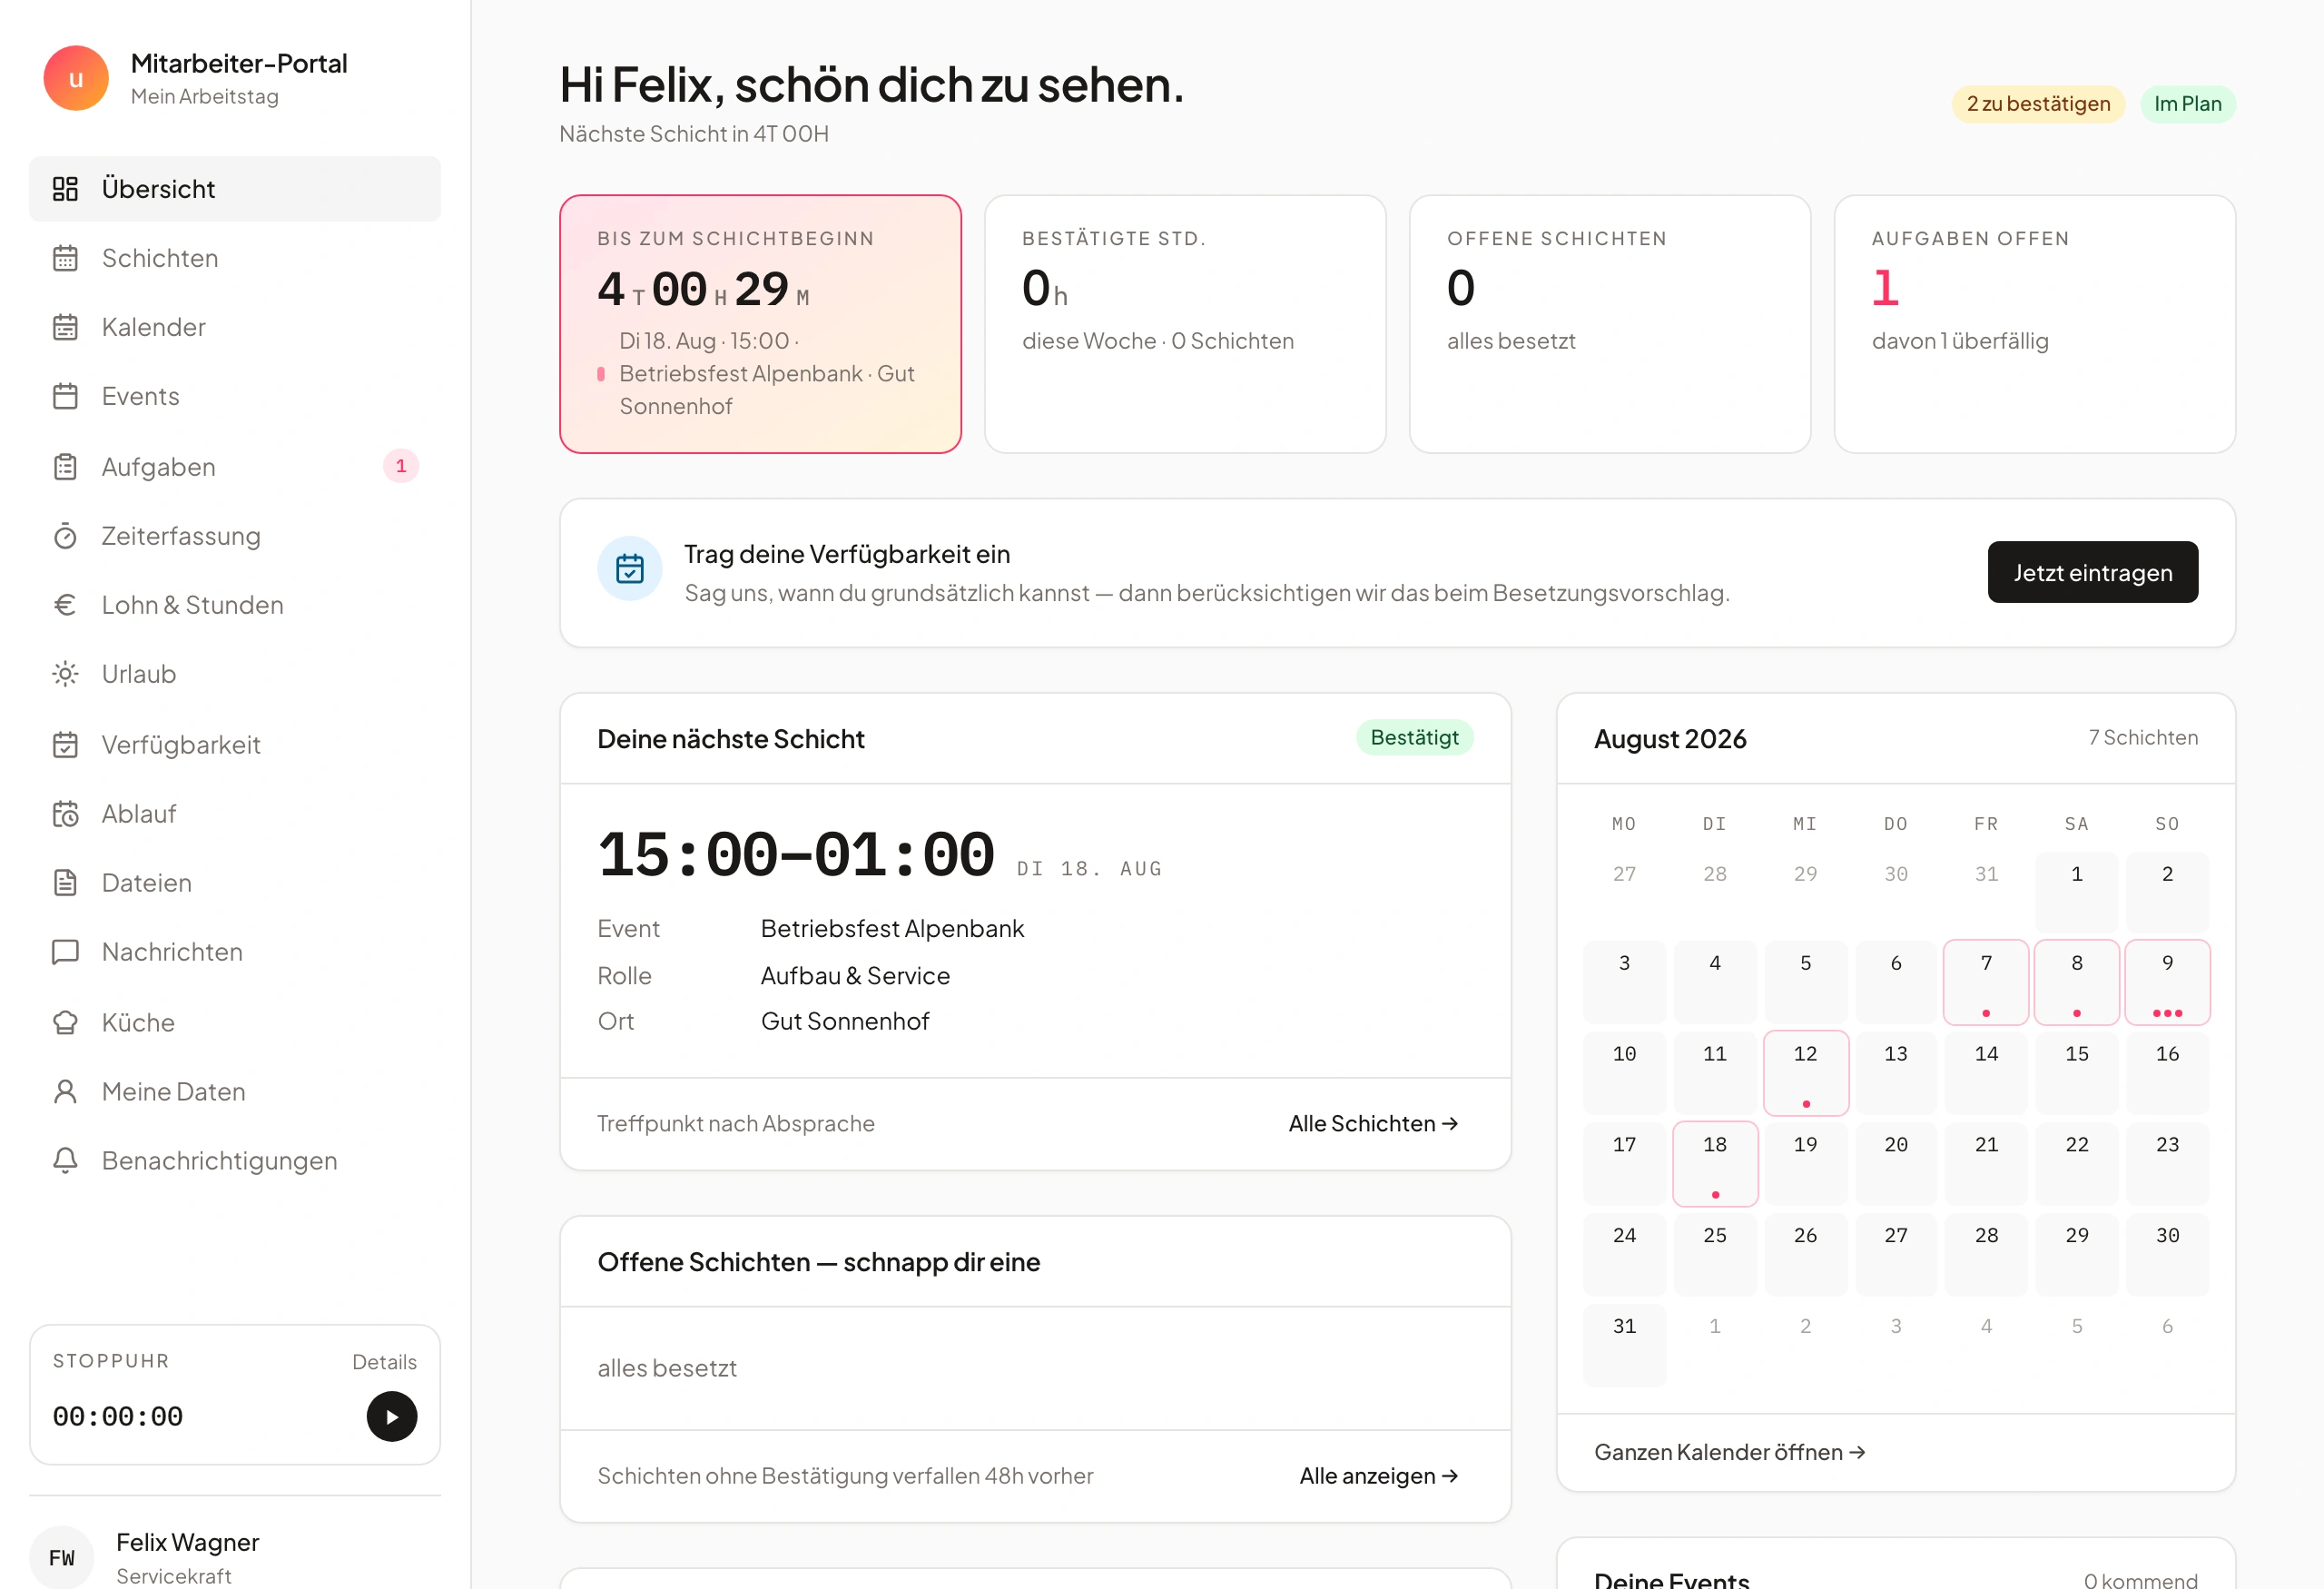Image resolution: width=2324 pixels, height=1589 pixels.
Task: Click the Bestätigt status badge
Action: 1414,737
